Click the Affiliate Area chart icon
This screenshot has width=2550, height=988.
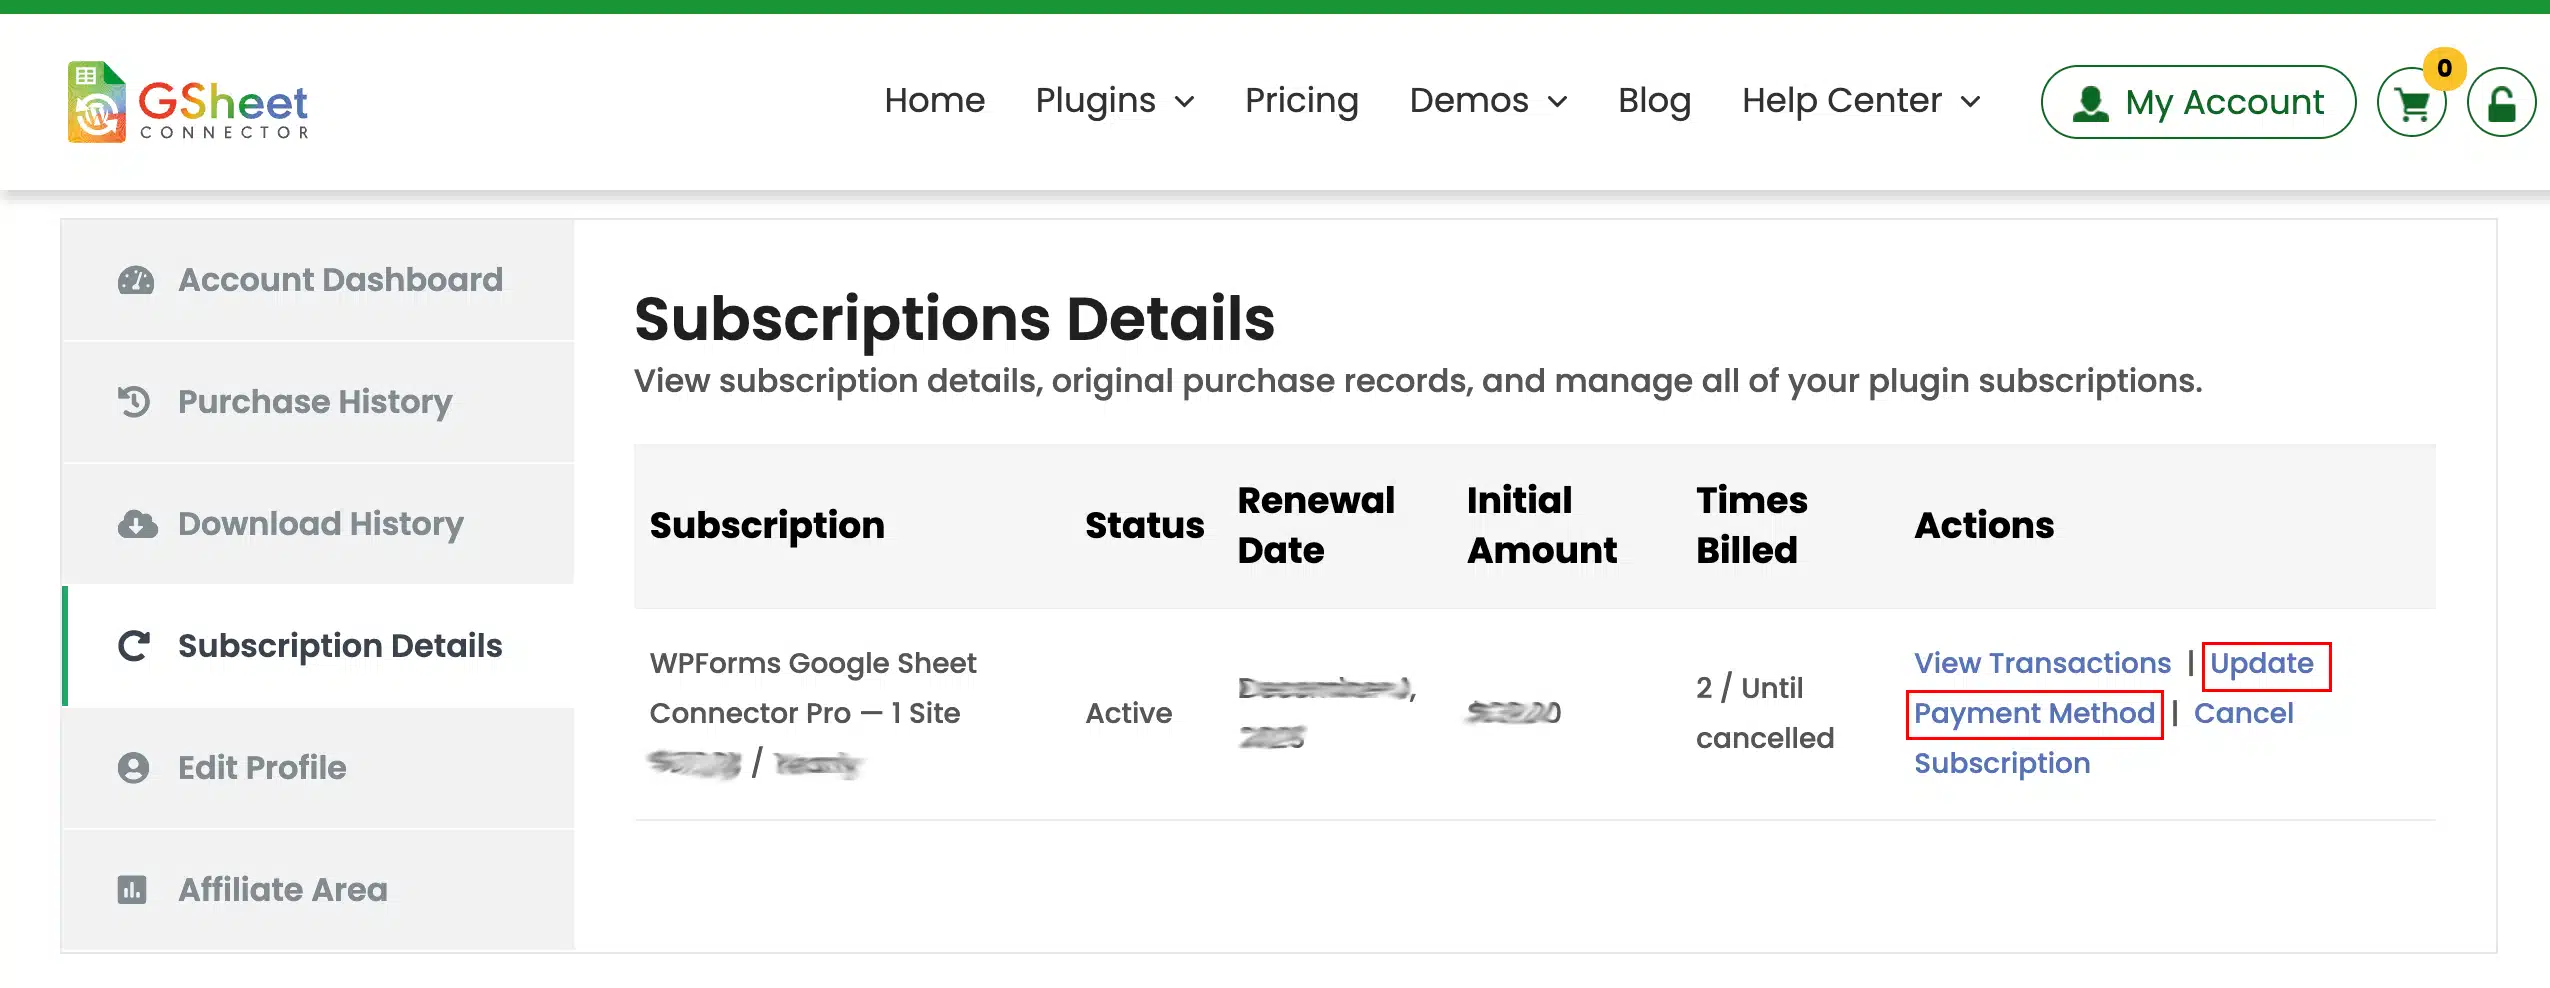point(132,890)
